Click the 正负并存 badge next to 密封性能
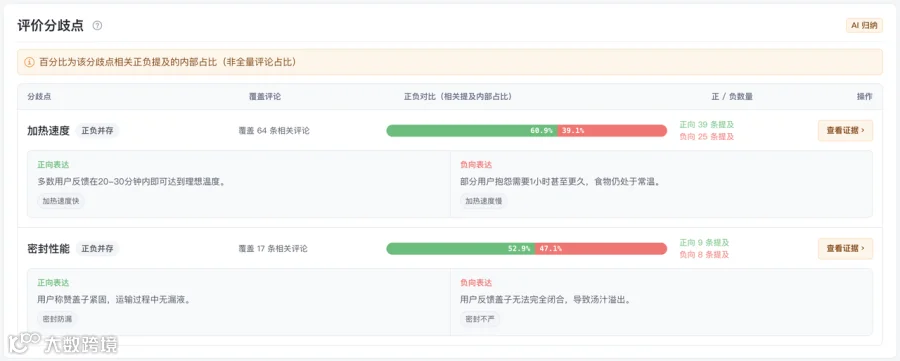This screenshot has height=361, width=900. [x=98, y=249]
